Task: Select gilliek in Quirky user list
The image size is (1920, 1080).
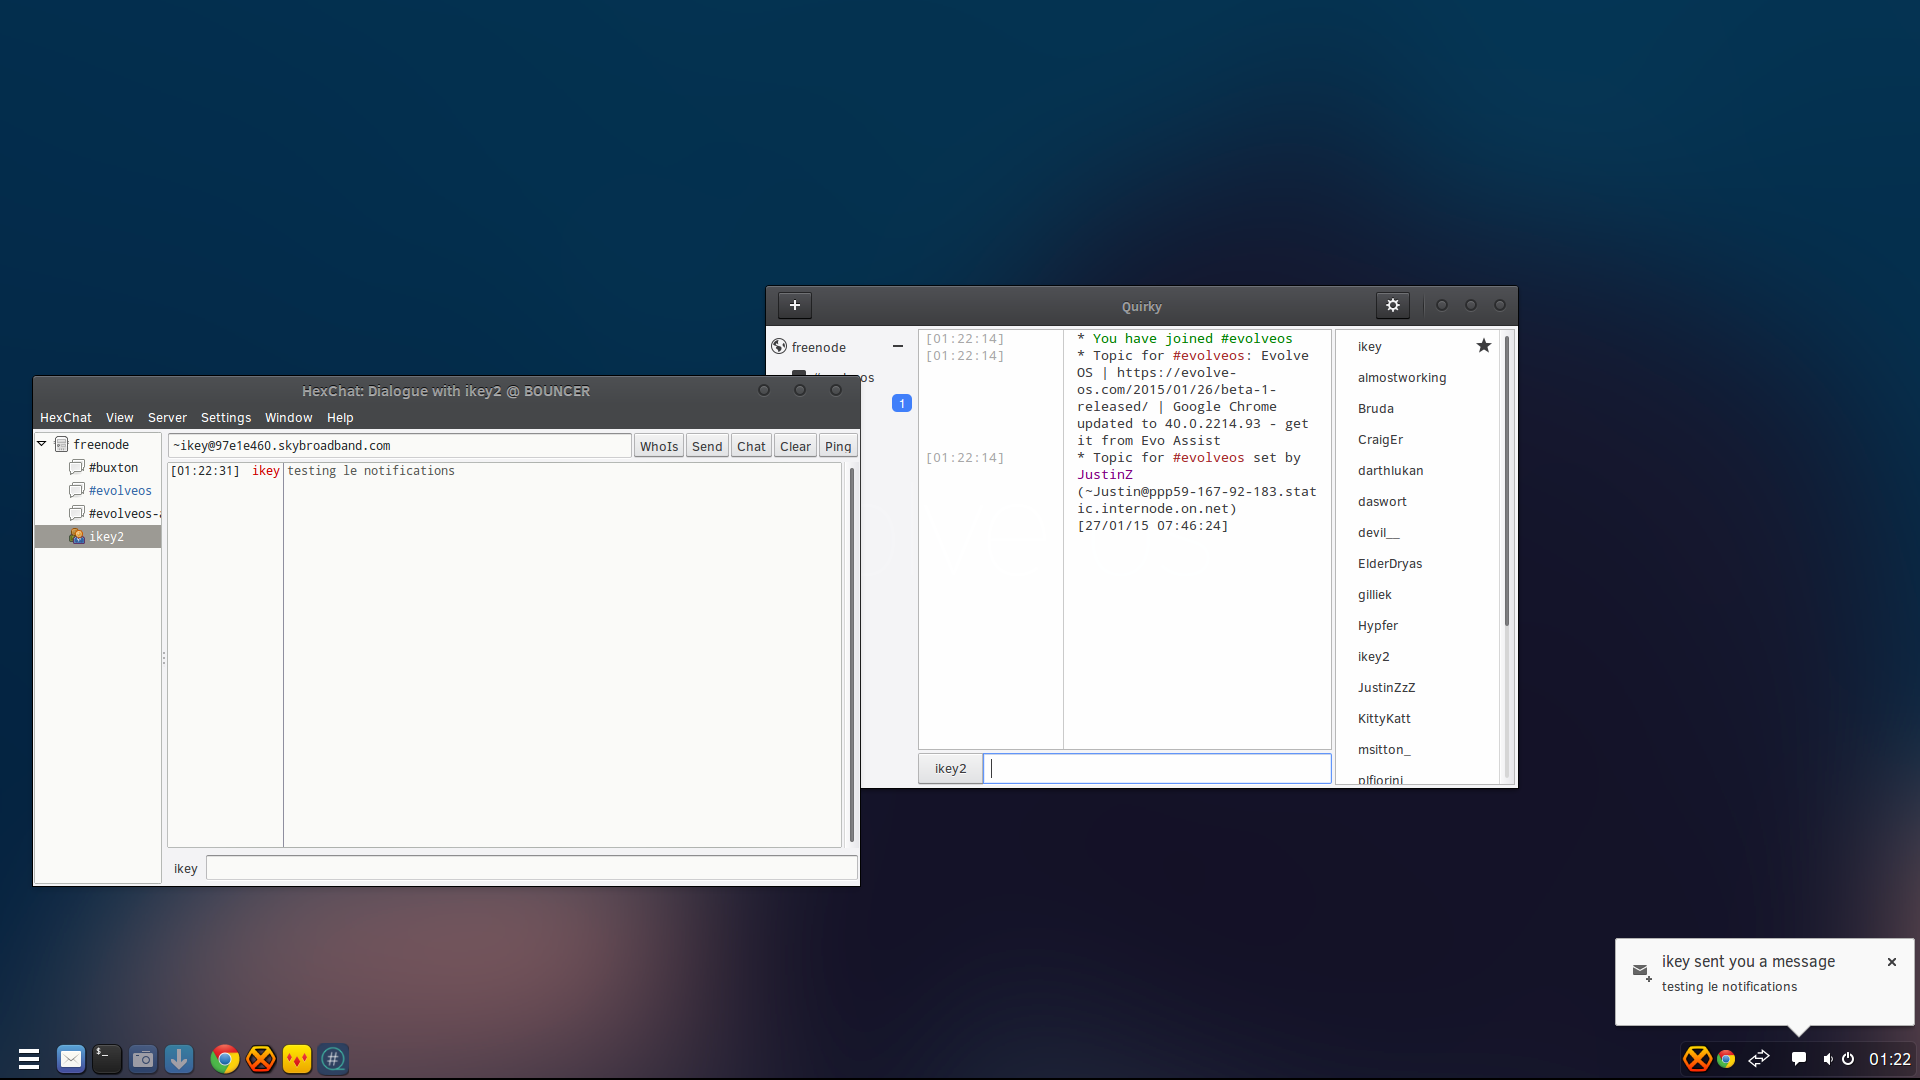Action: point(1375,594)
